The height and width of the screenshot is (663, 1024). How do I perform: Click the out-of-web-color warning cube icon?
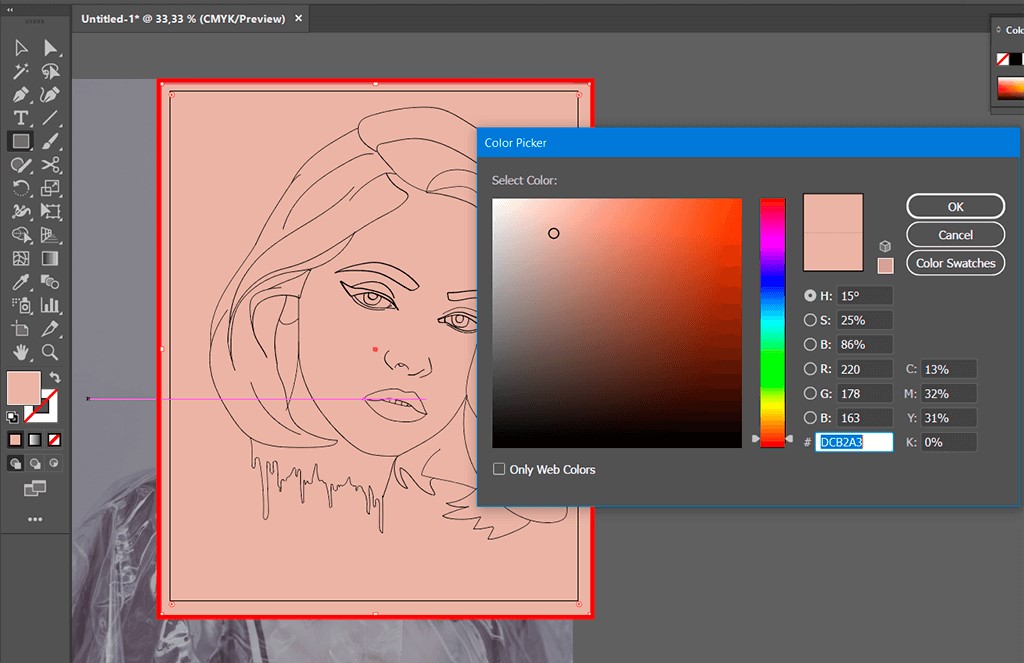[885, 246]
